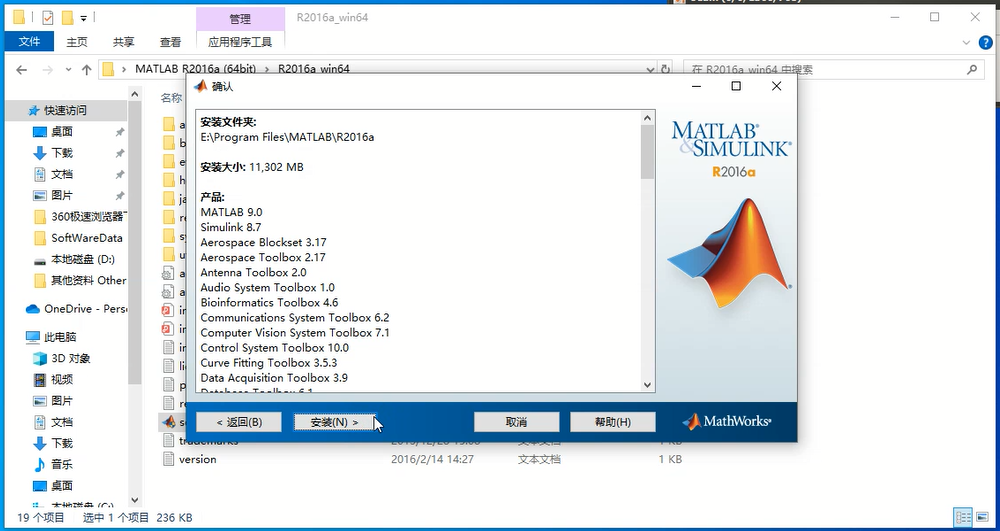Open 本地磁盘 (D:) in sidebar

point(83,259)
